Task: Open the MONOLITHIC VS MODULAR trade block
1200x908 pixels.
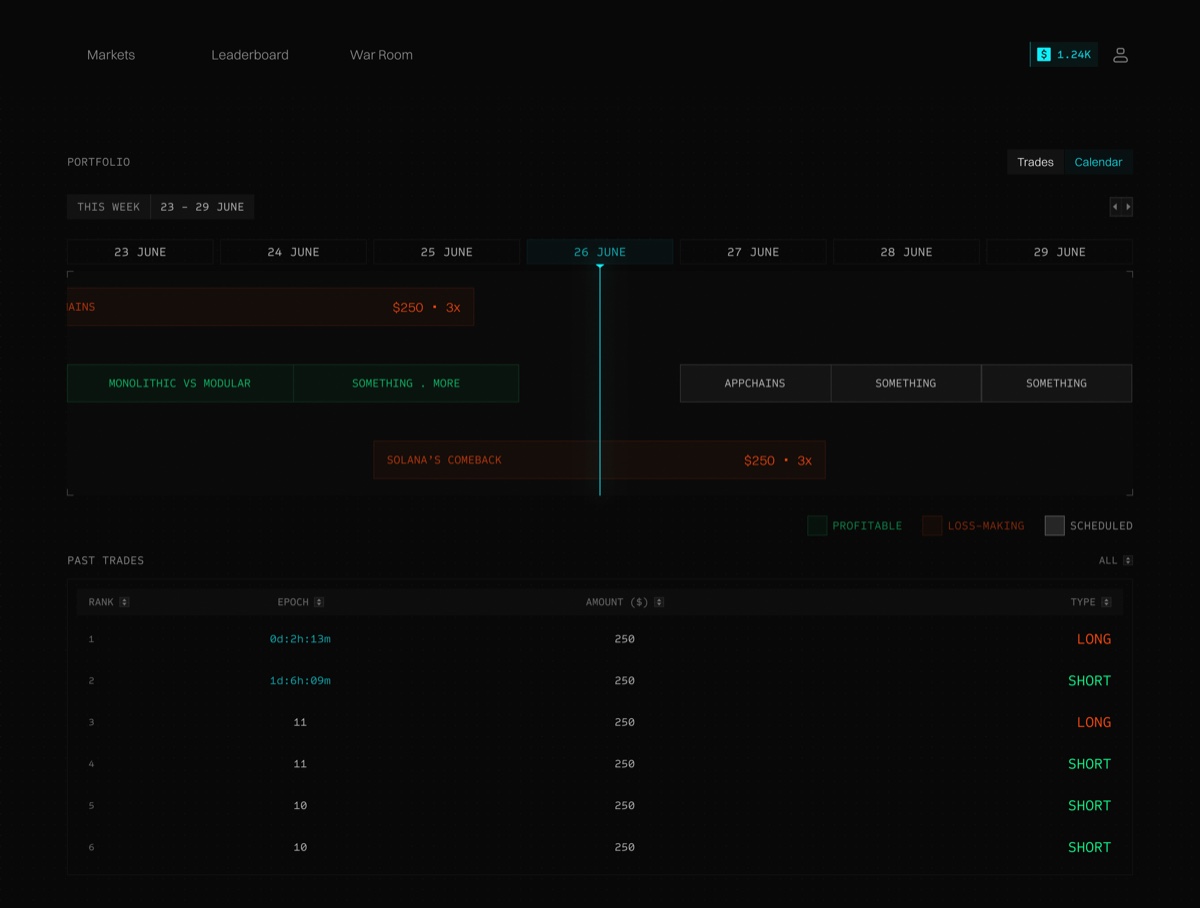Action: 180,383
